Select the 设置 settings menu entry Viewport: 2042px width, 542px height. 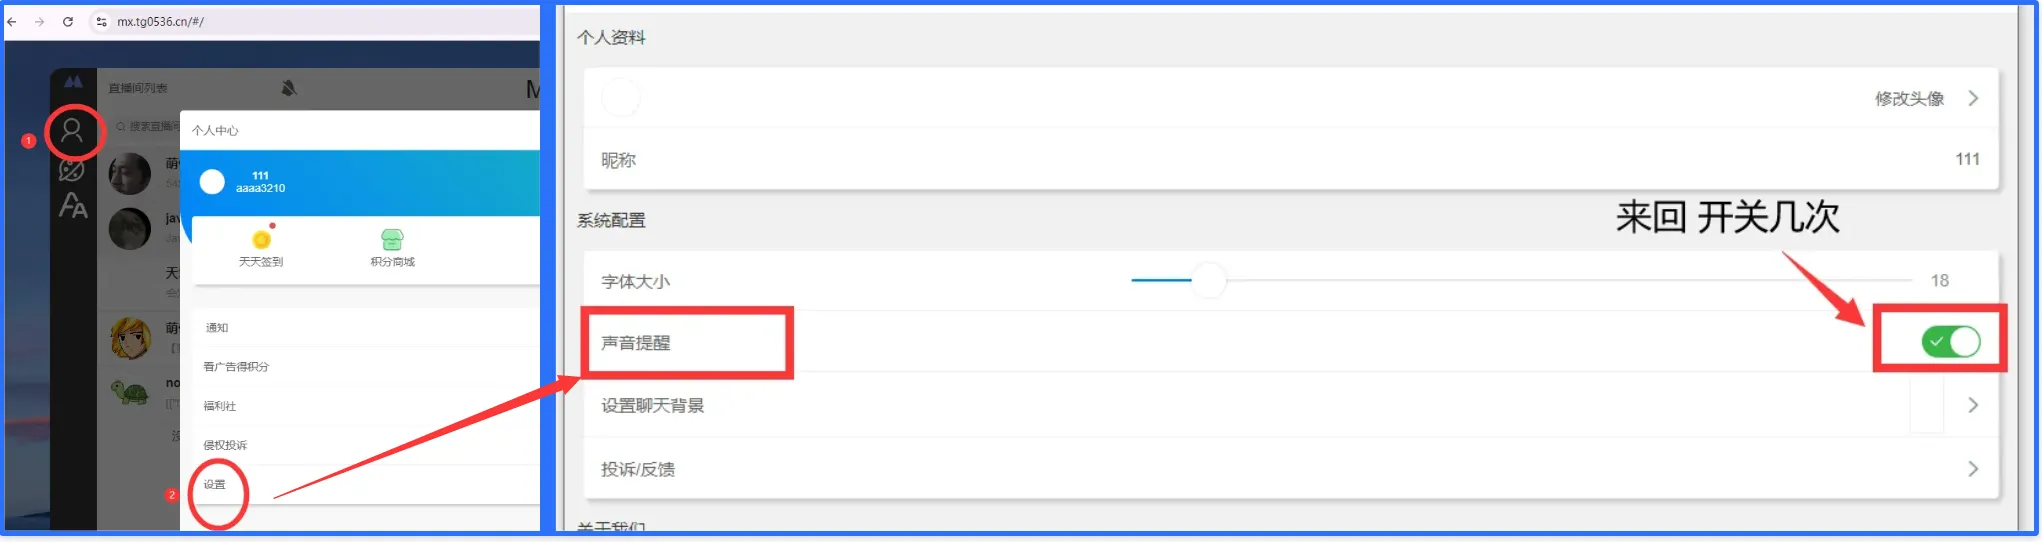coord(215,485)
